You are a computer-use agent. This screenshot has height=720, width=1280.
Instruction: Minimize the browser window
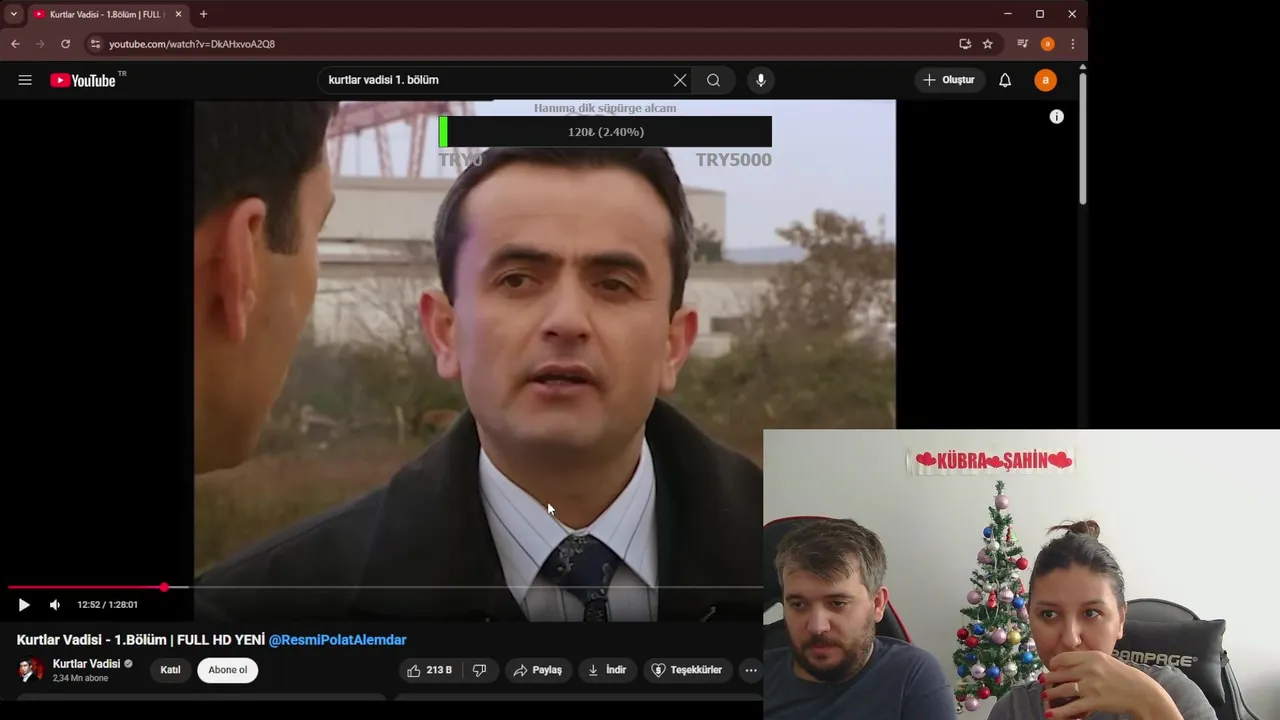(1008, 14)
